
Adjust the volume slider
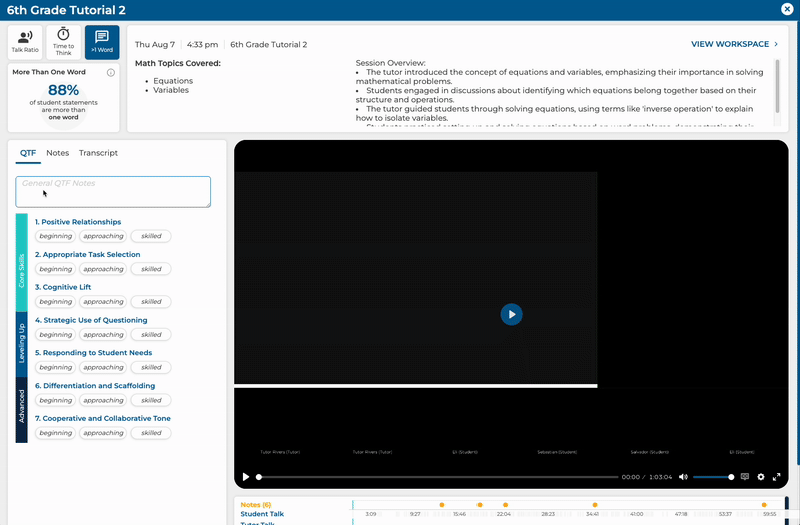click(x=713, y=477)
